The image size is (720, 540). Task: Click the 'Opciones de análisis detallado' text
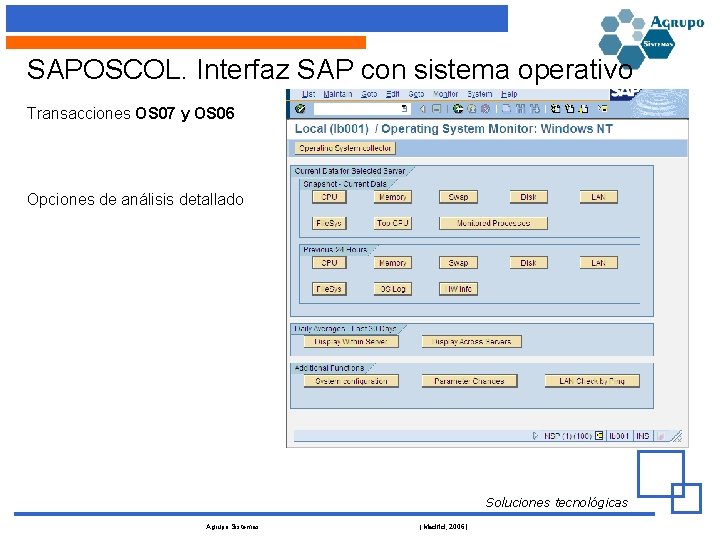[135, 200]
